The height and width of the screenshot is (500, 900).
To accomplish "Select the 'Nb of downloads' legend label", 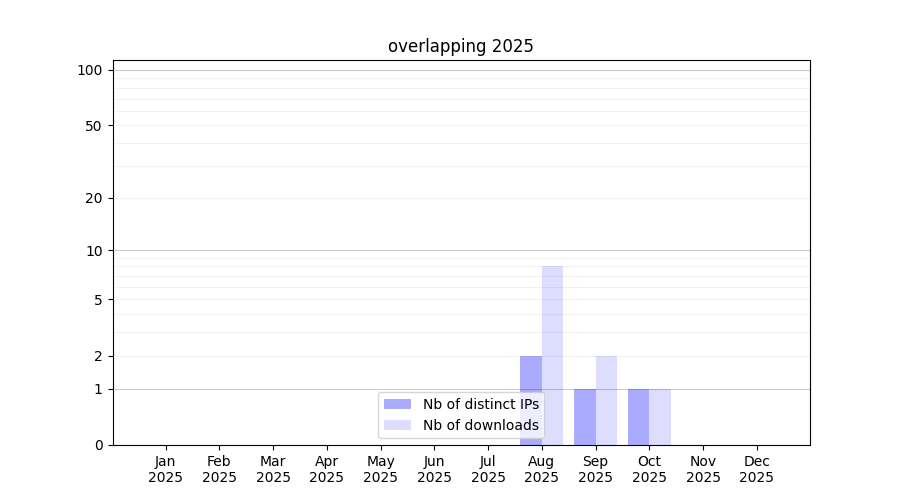I will point(481,425).
